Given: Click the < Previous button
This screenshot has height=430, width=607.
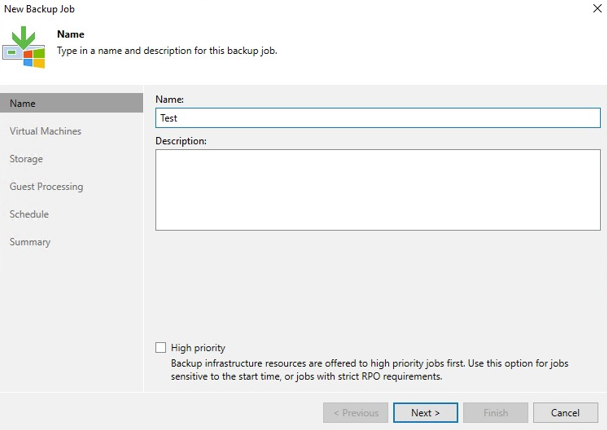Looking at the screenshot, I should (355, 412).
